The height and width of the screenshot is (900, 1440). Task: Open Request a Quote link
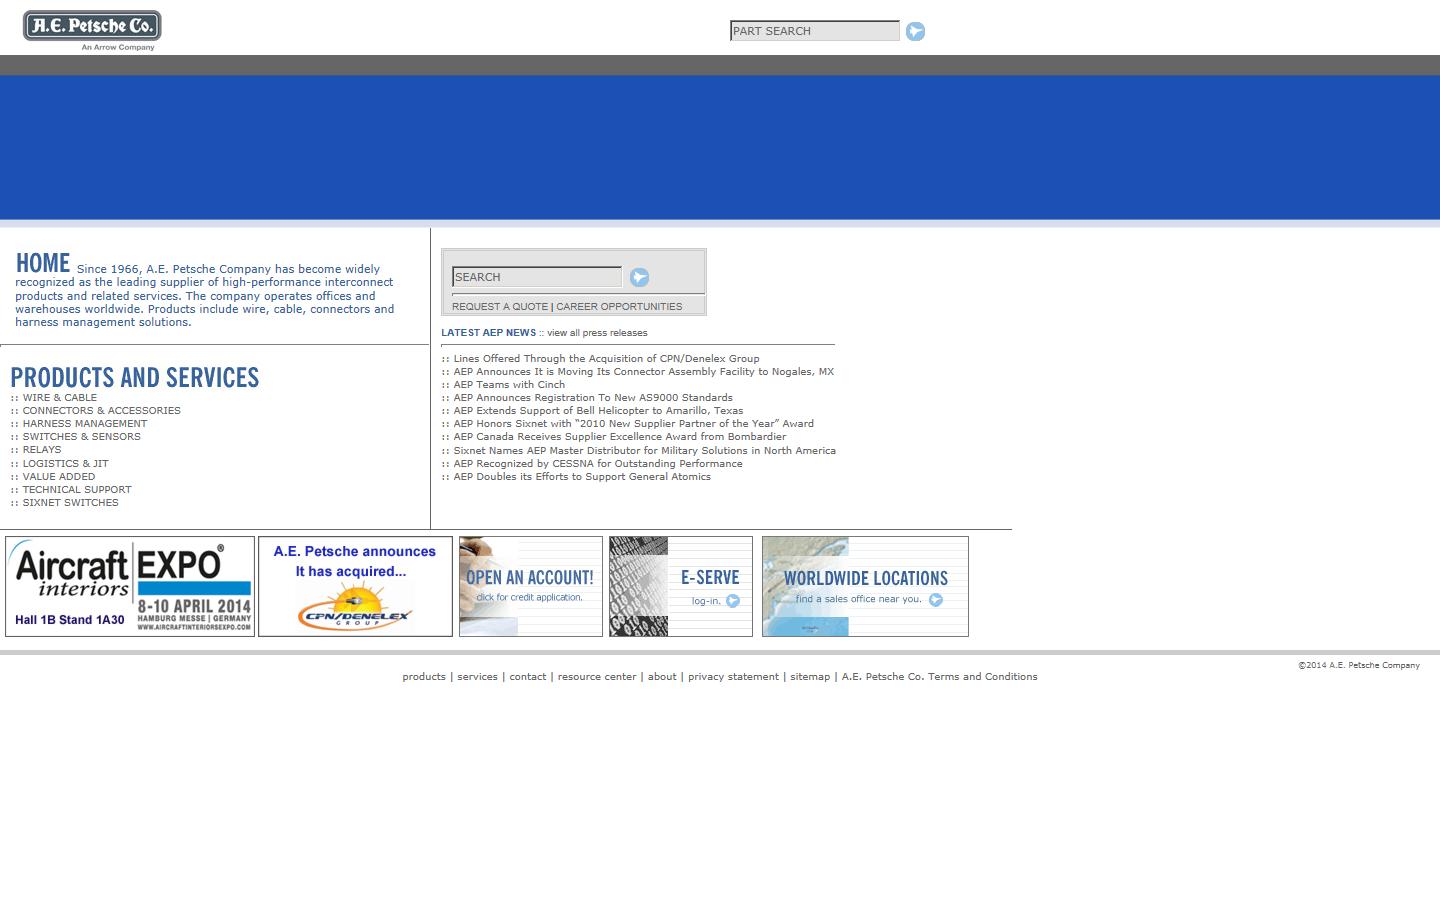tap(499, 307)
